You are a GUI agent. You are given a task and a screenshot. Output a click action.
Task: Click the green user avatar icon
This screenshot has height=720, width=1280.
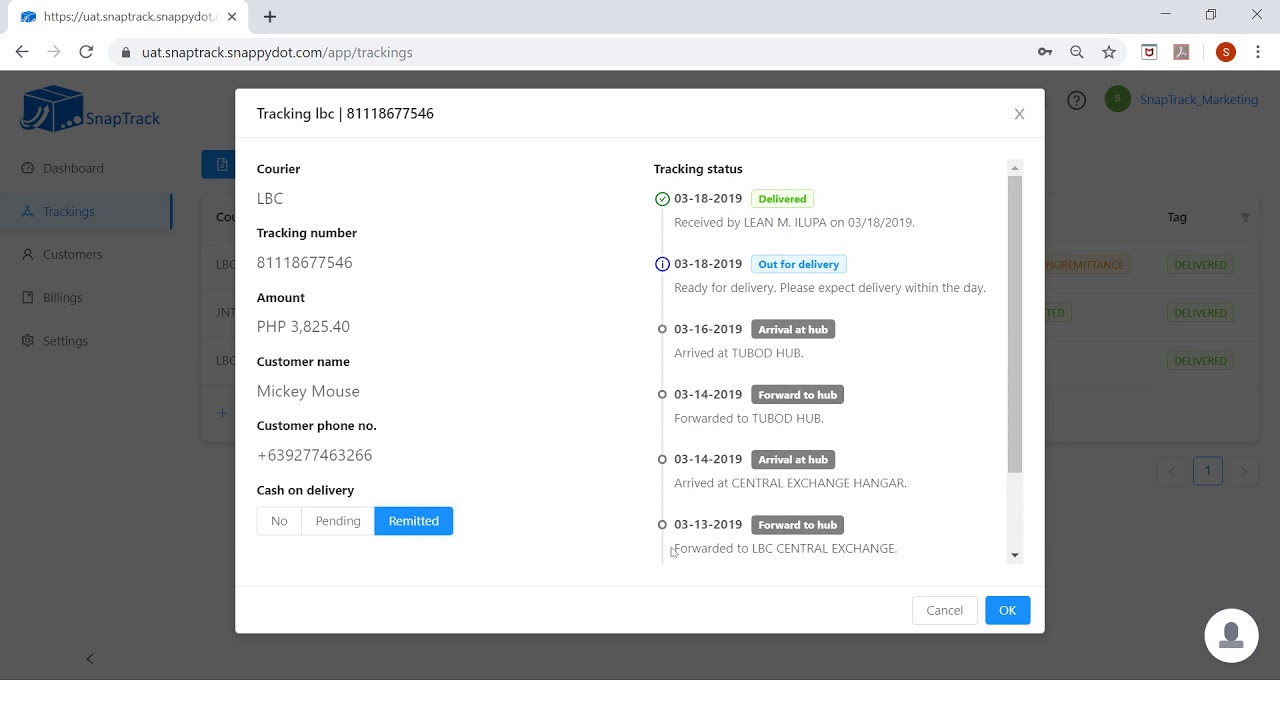click(x=1117, y=99)
